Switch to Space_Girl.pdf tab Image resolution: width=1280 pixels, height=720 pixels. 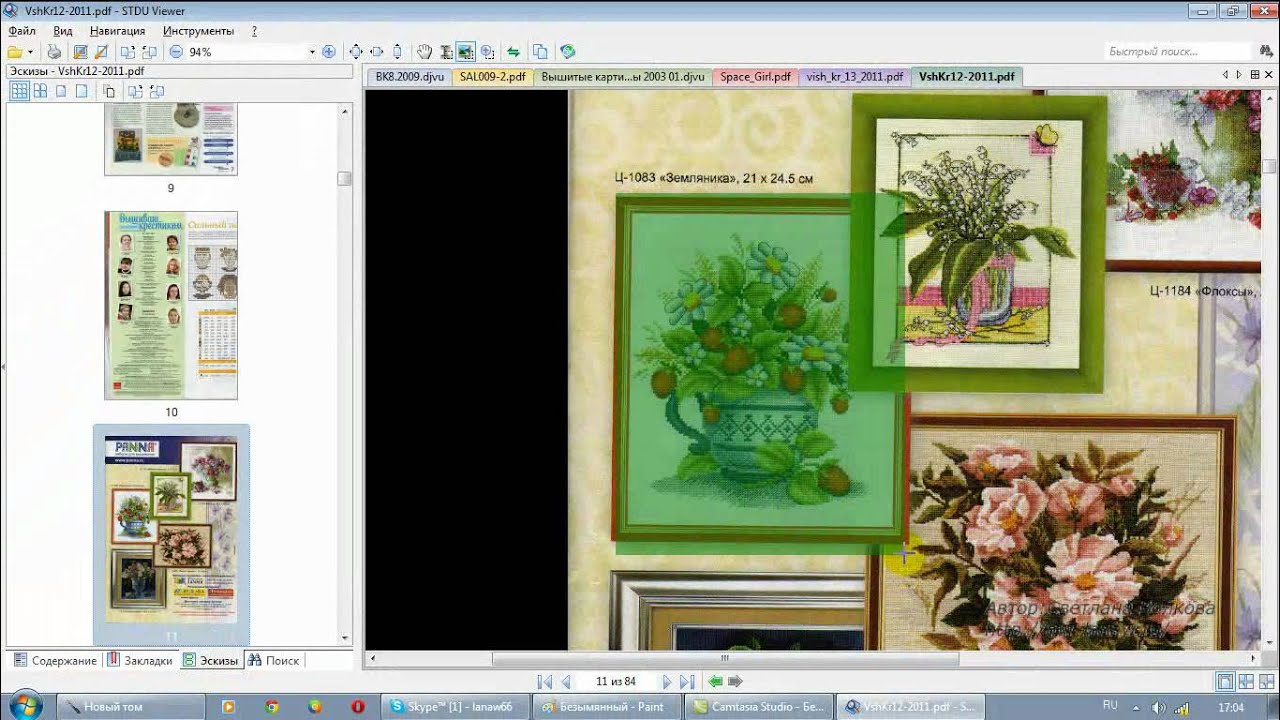755,77
